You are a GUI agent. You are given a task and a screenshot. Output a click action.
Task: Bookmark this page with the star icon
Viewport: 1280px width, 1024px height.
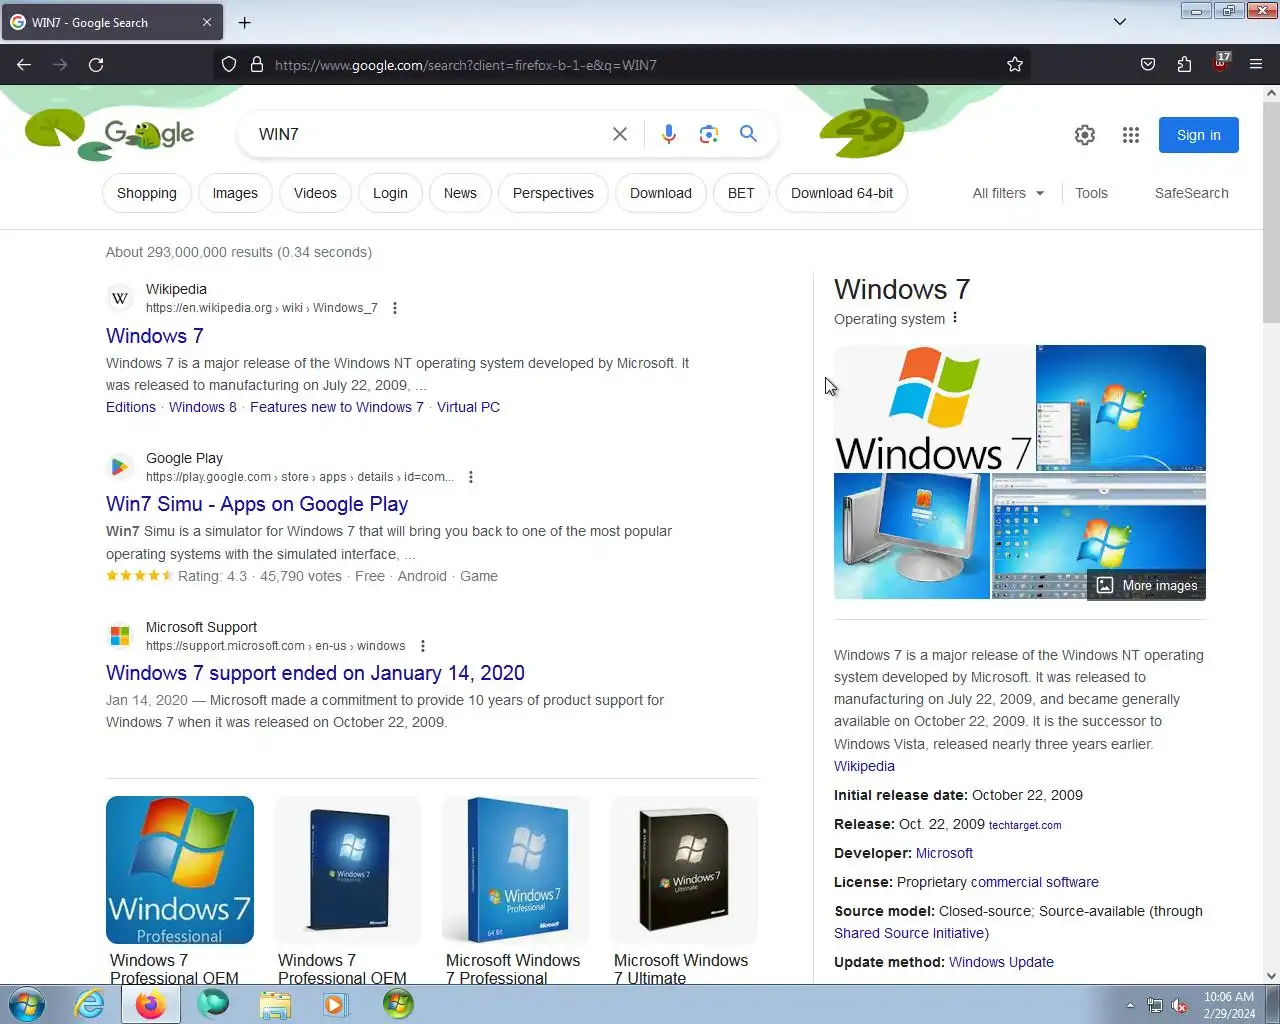(x=1015, y=65)
